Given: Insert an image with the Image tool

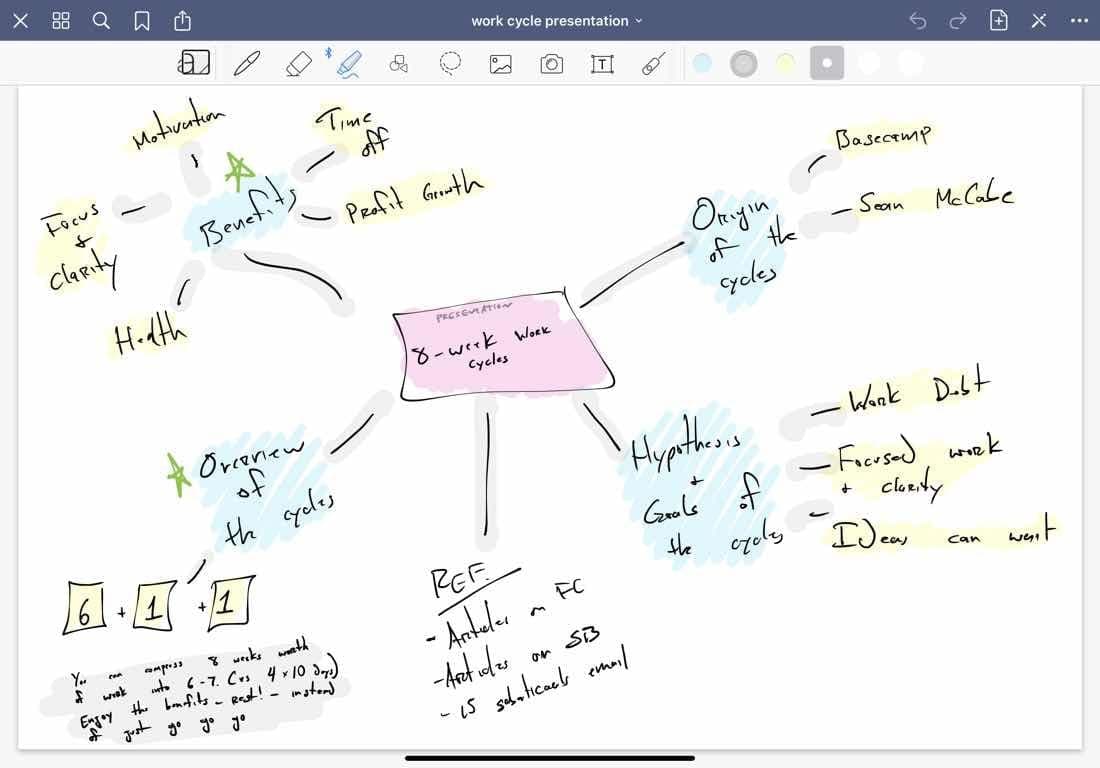Looking at the screenshot, I should tap(501, 64).
